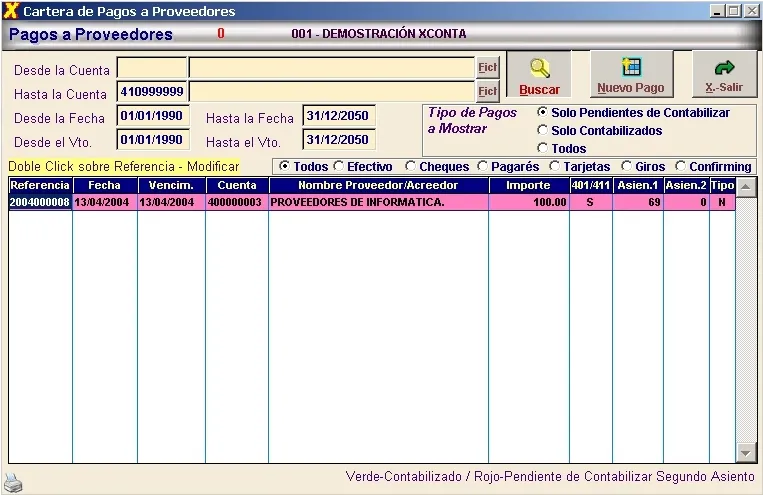Click the Nuevo Pago grid icon button

click(630, 75)
